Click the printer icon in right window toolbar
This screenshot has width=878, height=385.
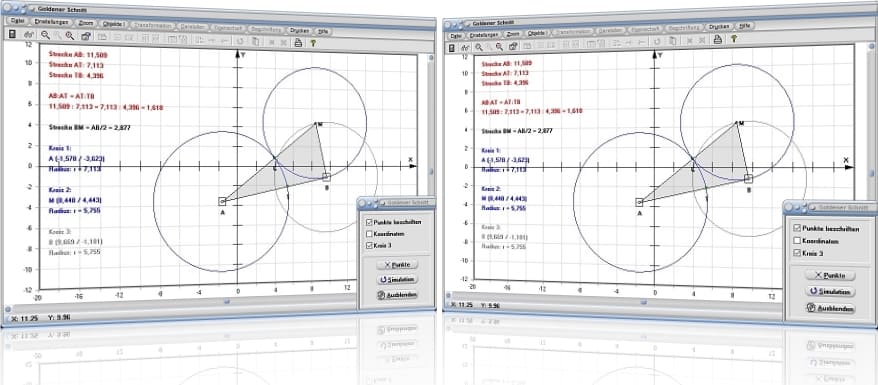click(717, 39)
